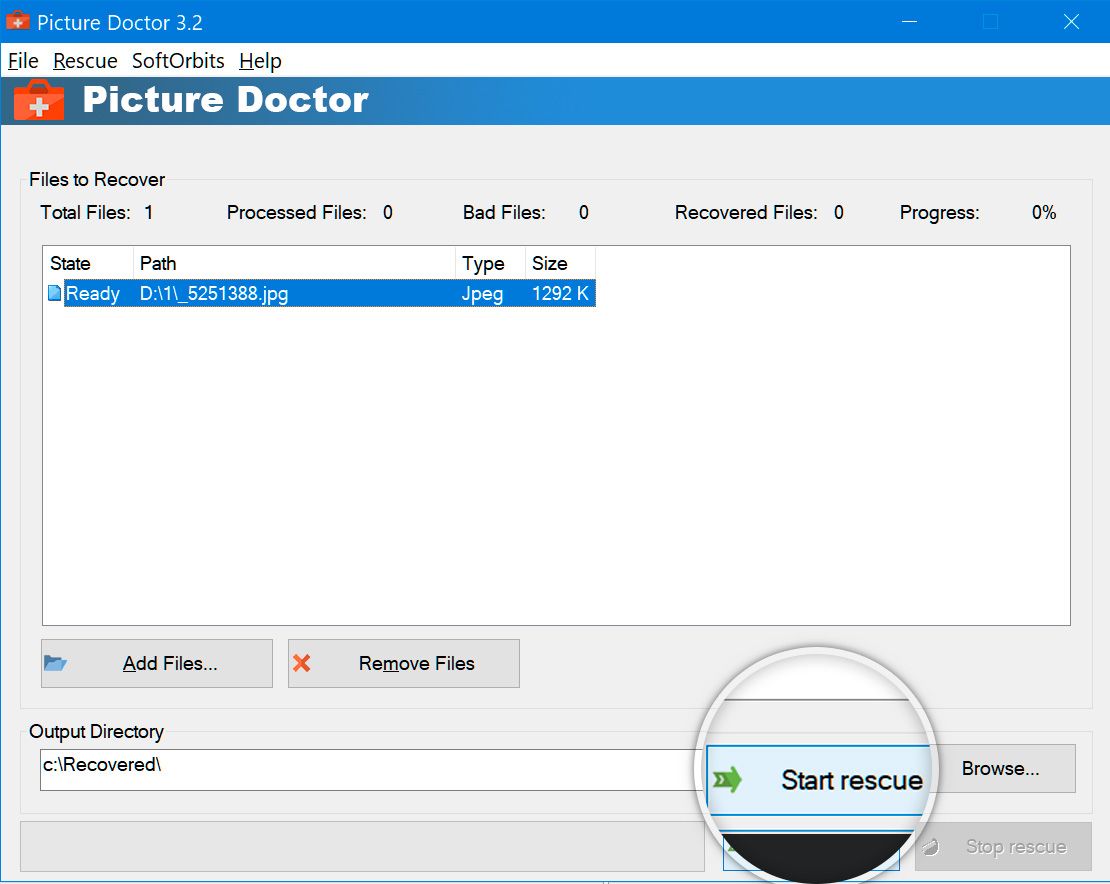Open the Rescue menu
Viewport: 1110px width, 884px height.
click(x=85, y=61)
